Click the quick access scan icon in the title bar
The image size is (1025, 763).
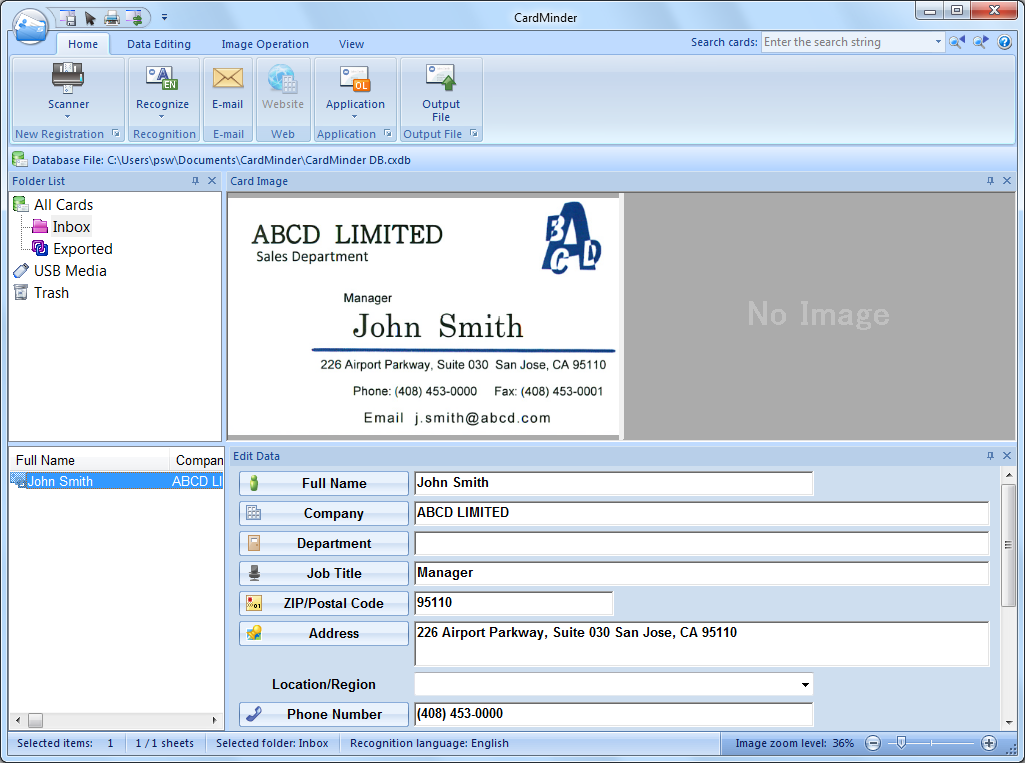click(67, 18)
